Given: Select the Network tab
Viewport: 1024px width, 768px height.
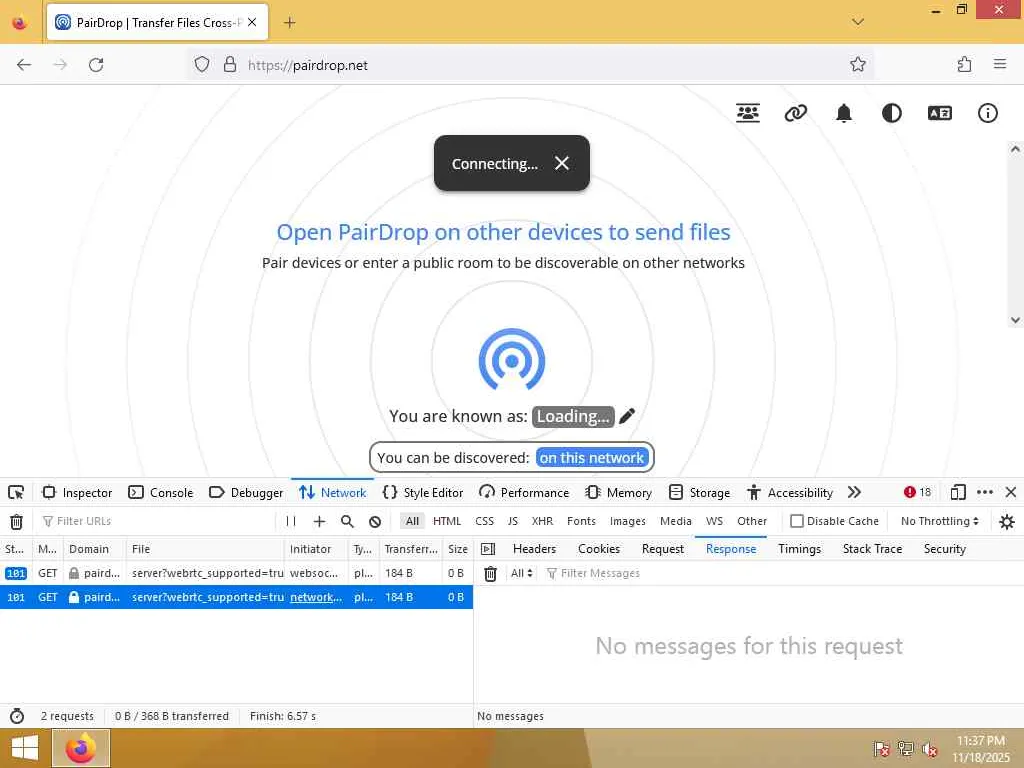Looking at the screenshot, I should [332, 492].
